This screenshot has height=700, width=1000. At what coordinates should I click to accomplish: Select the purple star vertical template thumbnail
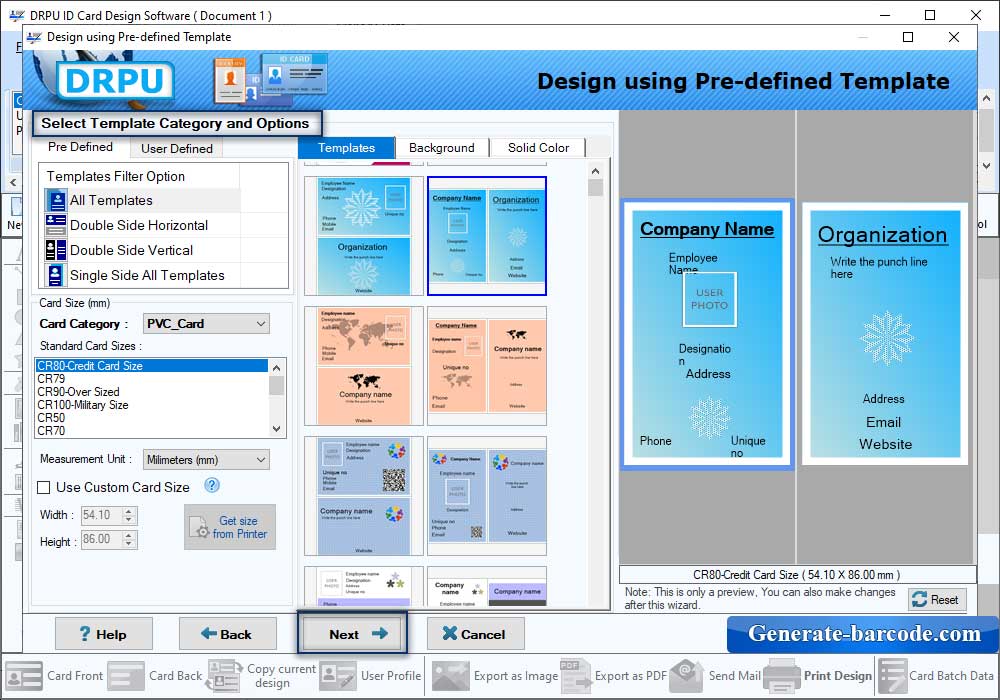click(x=487, y=587)
